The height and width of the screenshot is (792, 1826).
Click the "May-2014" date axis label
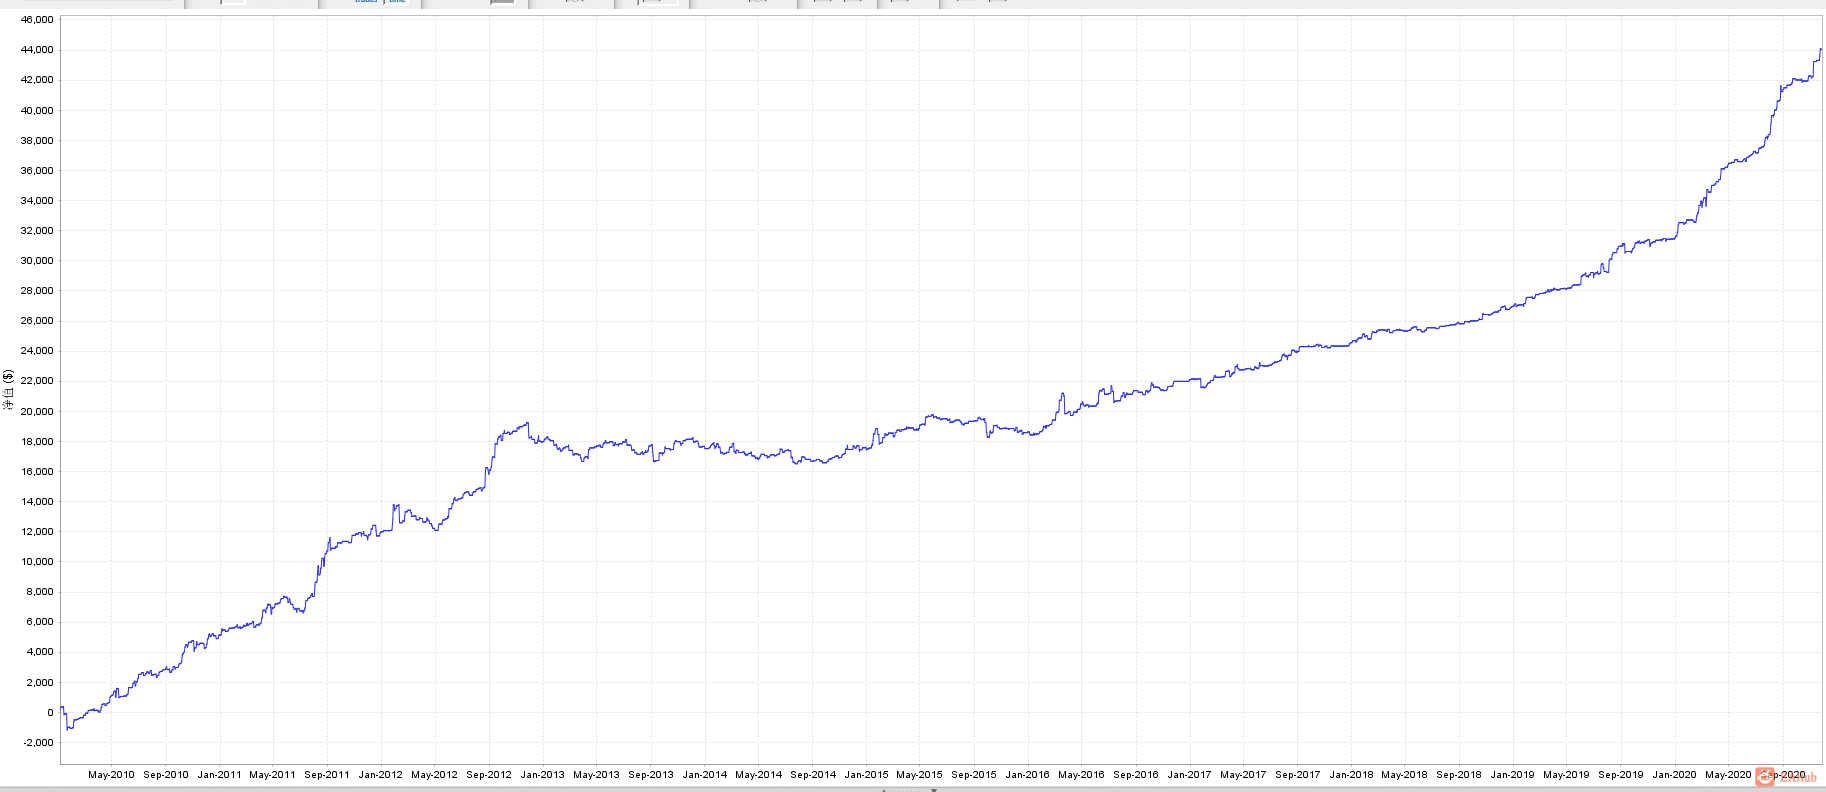click(759, 775)
